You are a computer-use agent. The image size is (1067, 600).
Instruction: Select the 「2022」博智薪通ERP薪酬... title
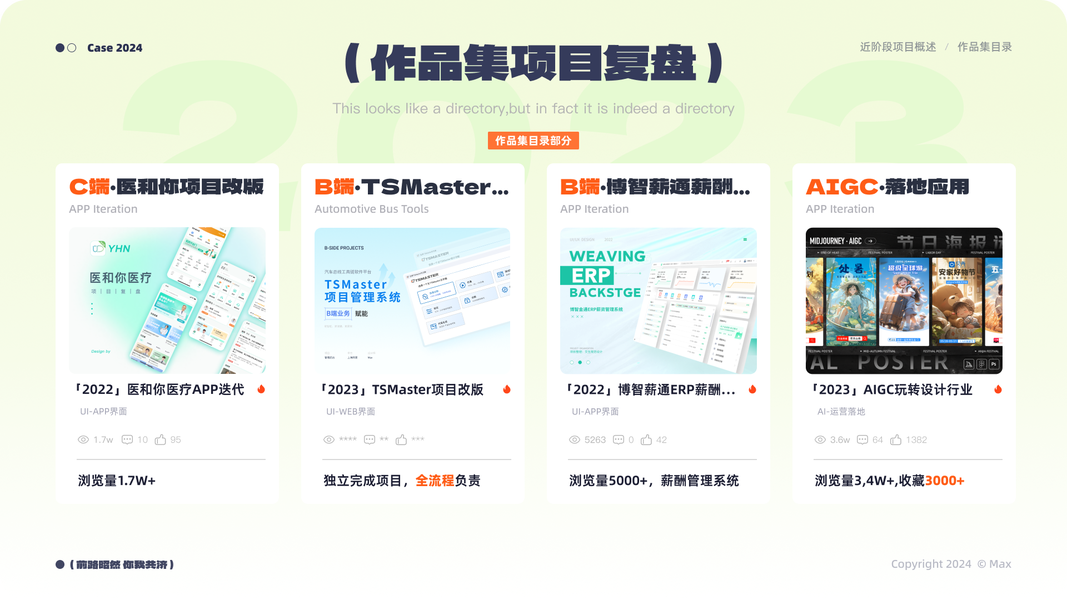pos(649,390)
